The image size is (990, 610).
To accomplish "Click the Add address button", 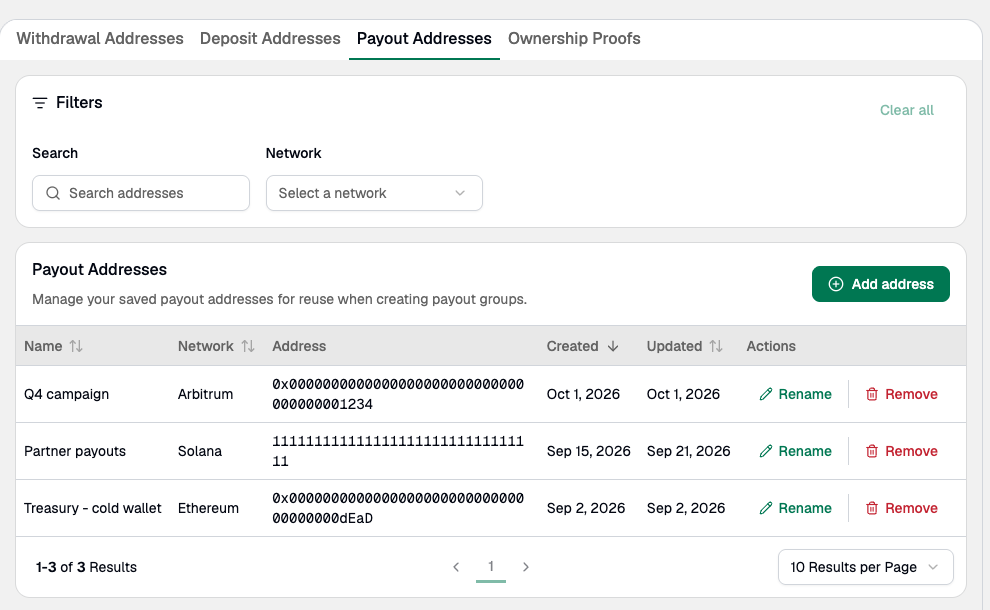I will tap(881, 284).
